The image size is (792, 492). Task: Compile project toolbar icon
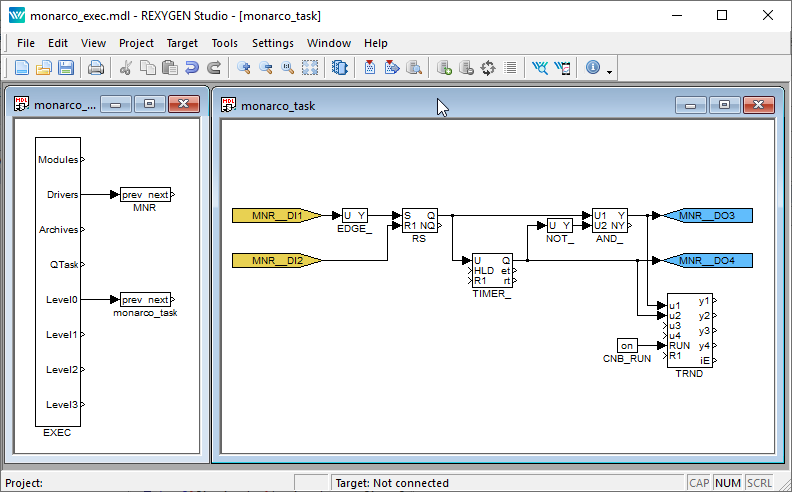click(370, 68)
